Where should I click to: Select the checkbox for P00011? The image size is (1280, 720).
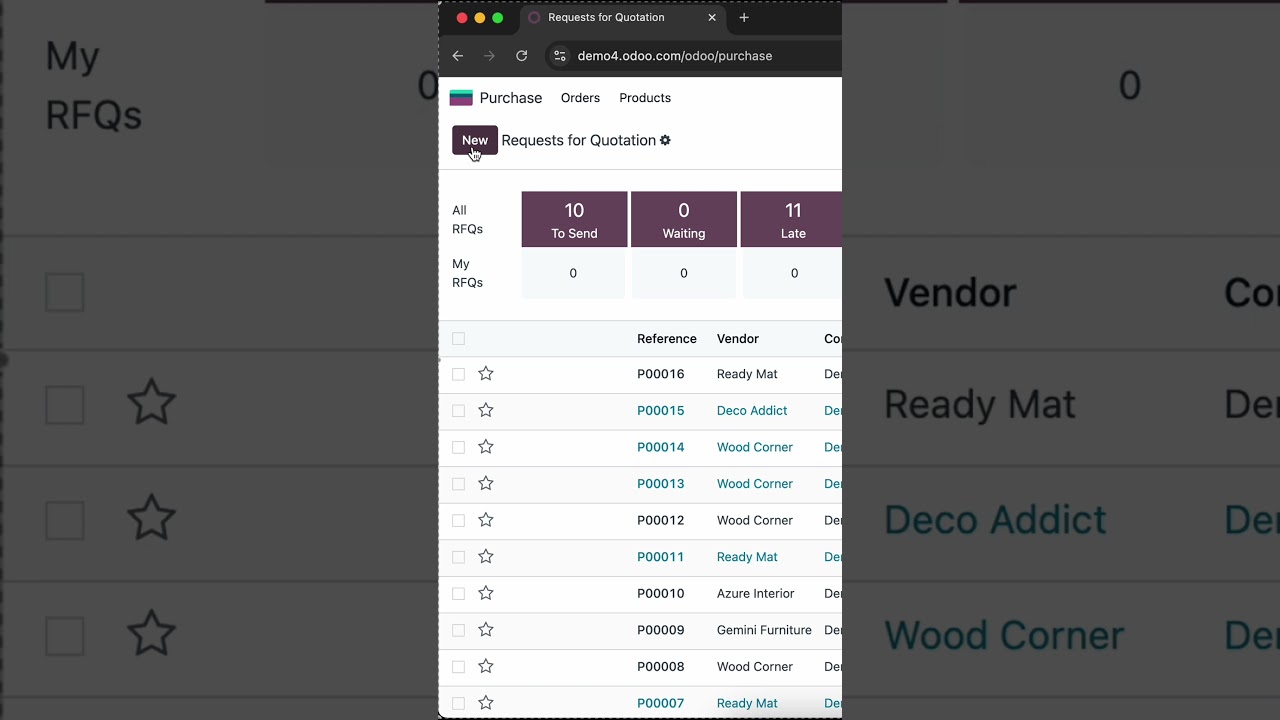(x=458, y=556)
